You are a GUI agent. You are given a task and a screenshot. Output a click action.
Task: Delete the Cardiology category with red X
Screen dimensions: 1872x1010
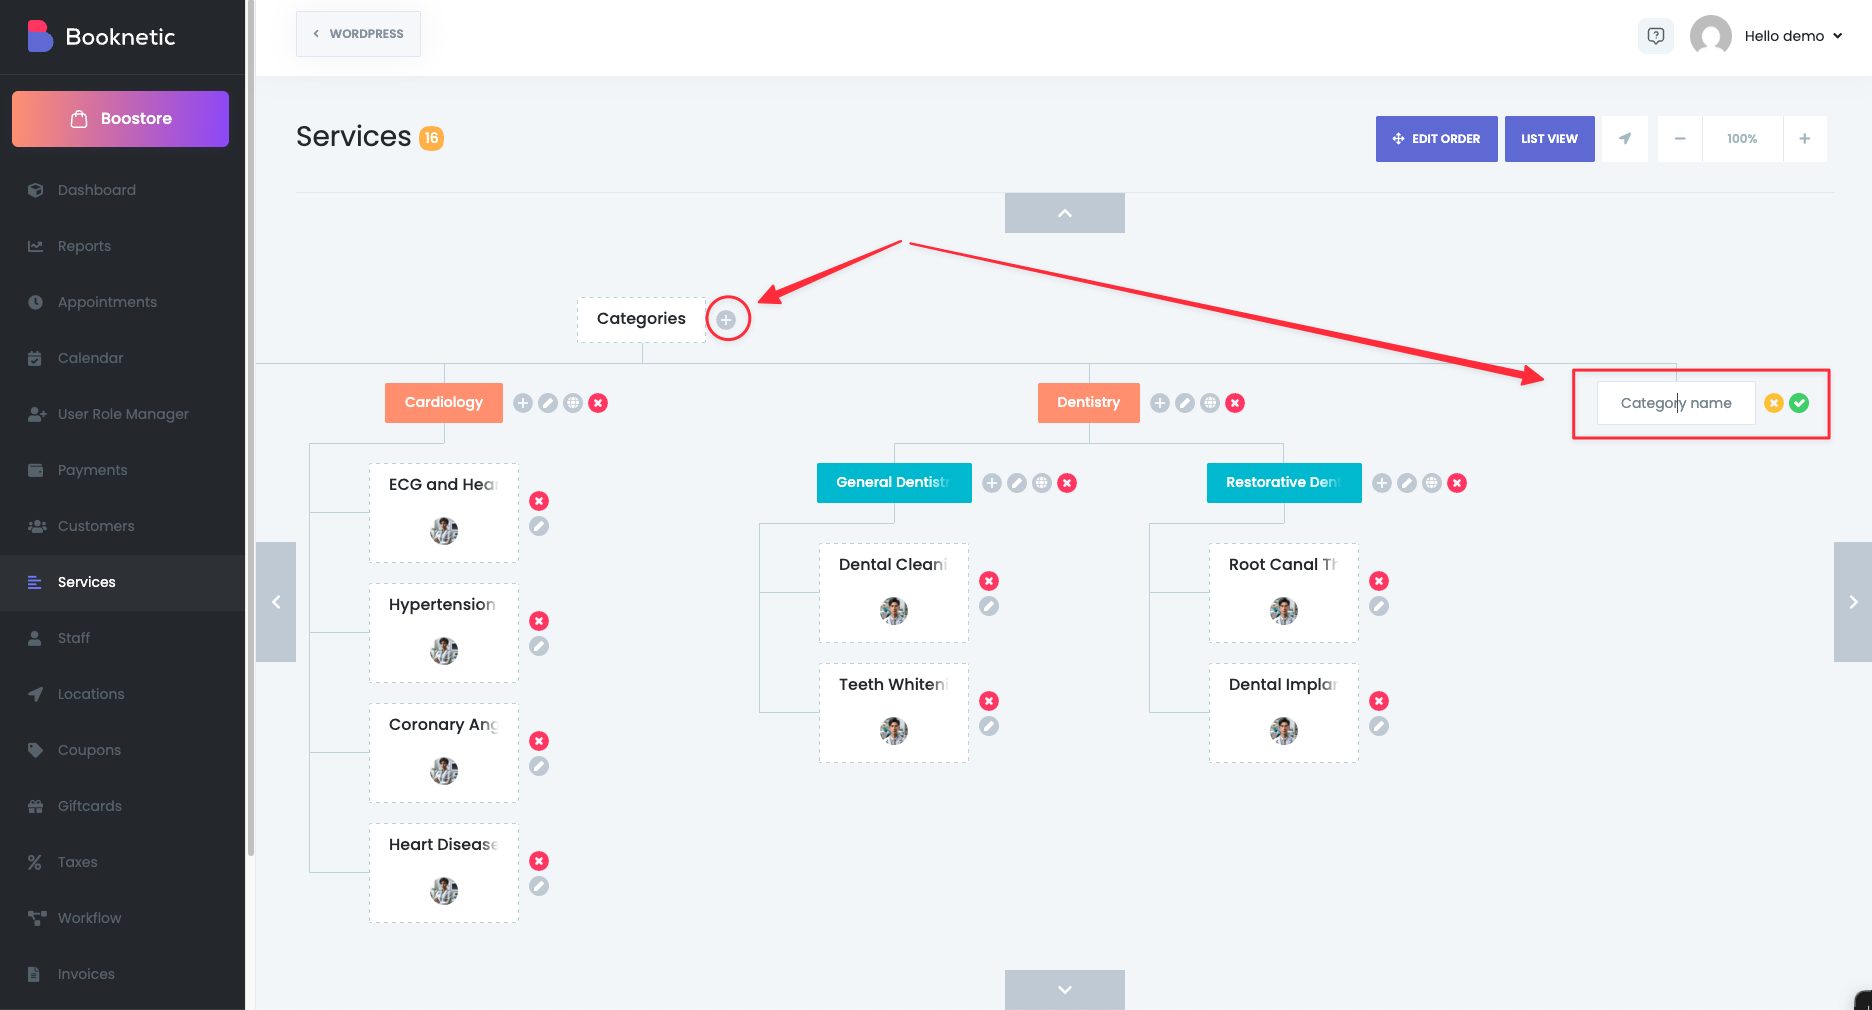pyautogui.click(x=598, y=403)
